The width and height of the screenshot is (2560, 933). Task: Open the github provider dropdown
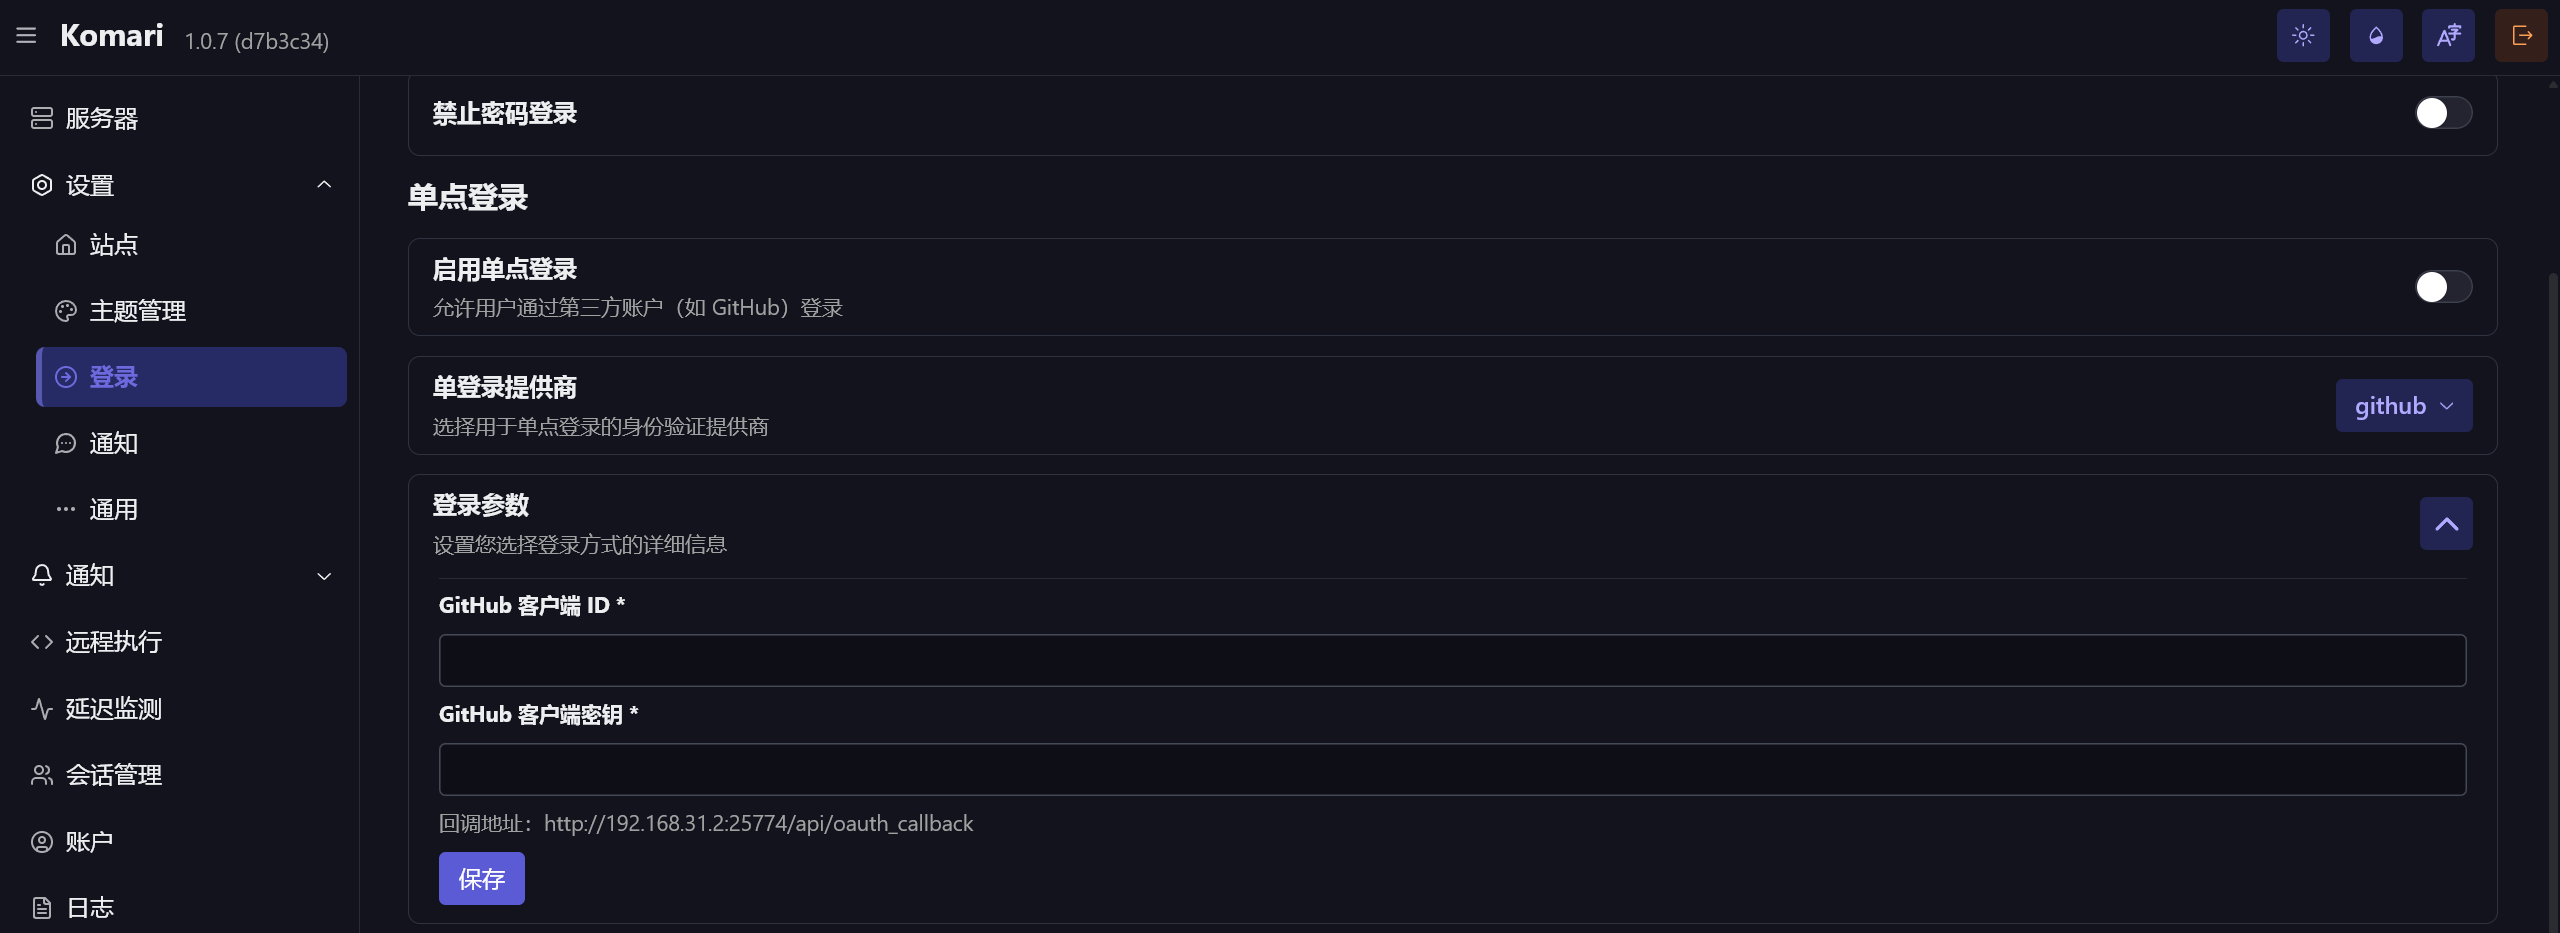2403,406
